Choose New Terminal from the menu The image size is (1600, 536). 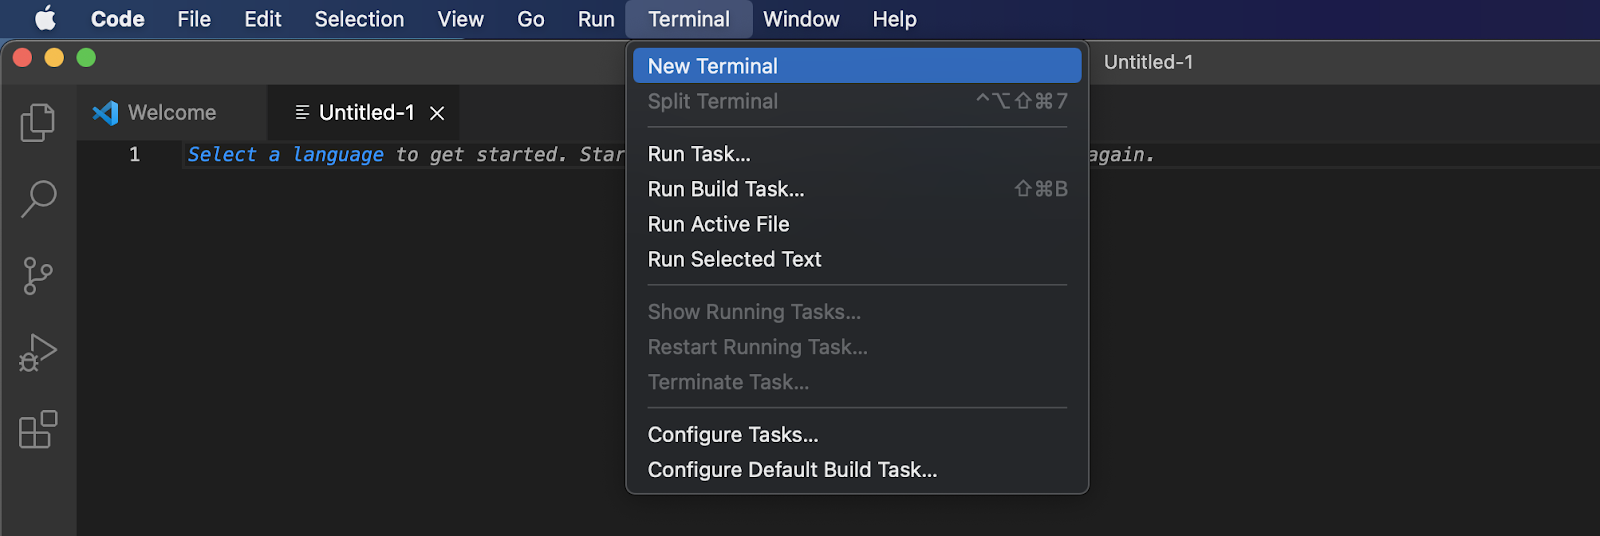pos(712,66)
